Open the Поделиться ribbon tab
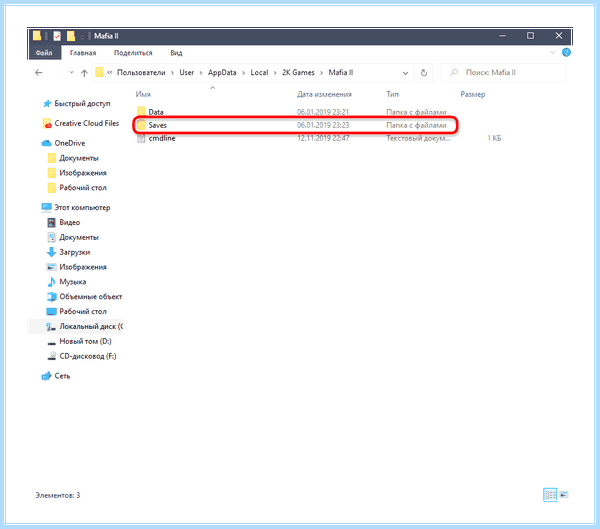Screen dimensions: 600x529 (x=133, y=53)
